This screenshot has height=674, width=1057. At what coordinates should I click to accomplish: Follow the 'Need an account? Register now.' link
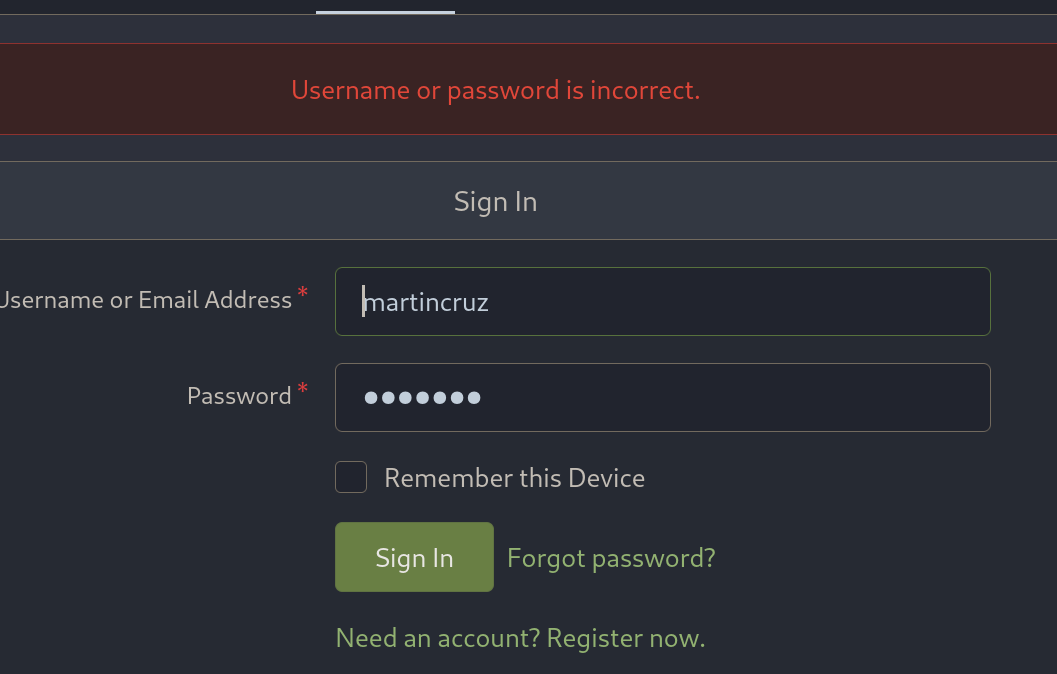point(520,638)
